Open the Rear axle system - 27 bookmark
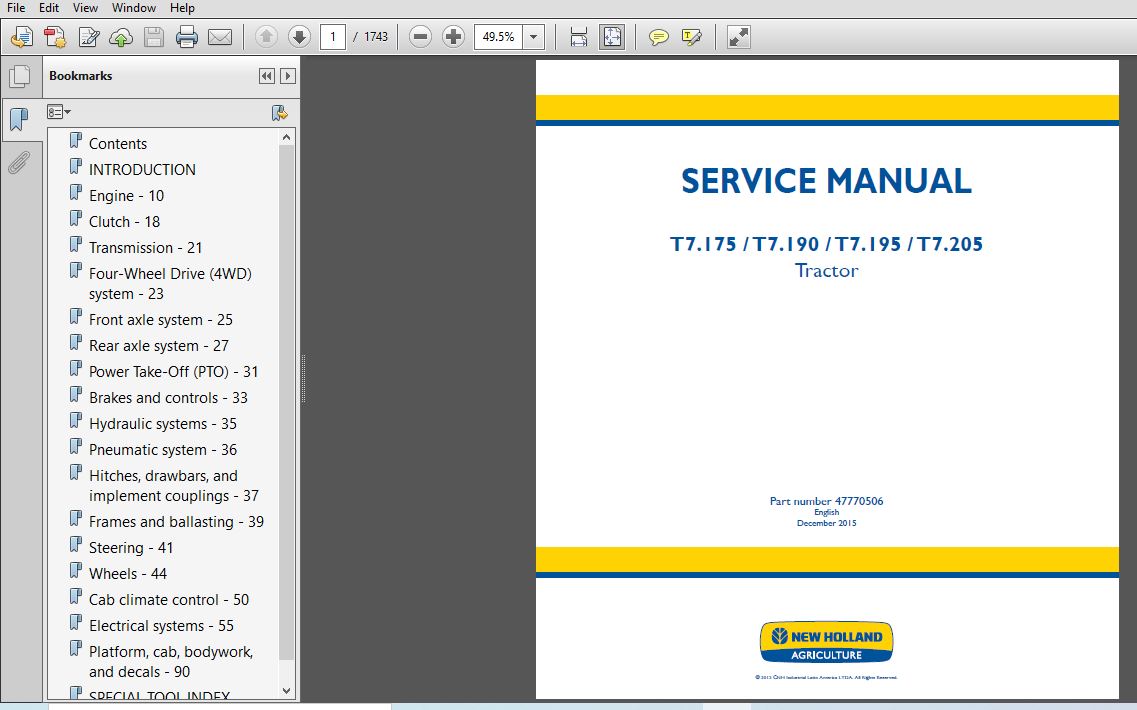Image resolution: width=1137 pixels, height=710 pixels. coord(158,346)
